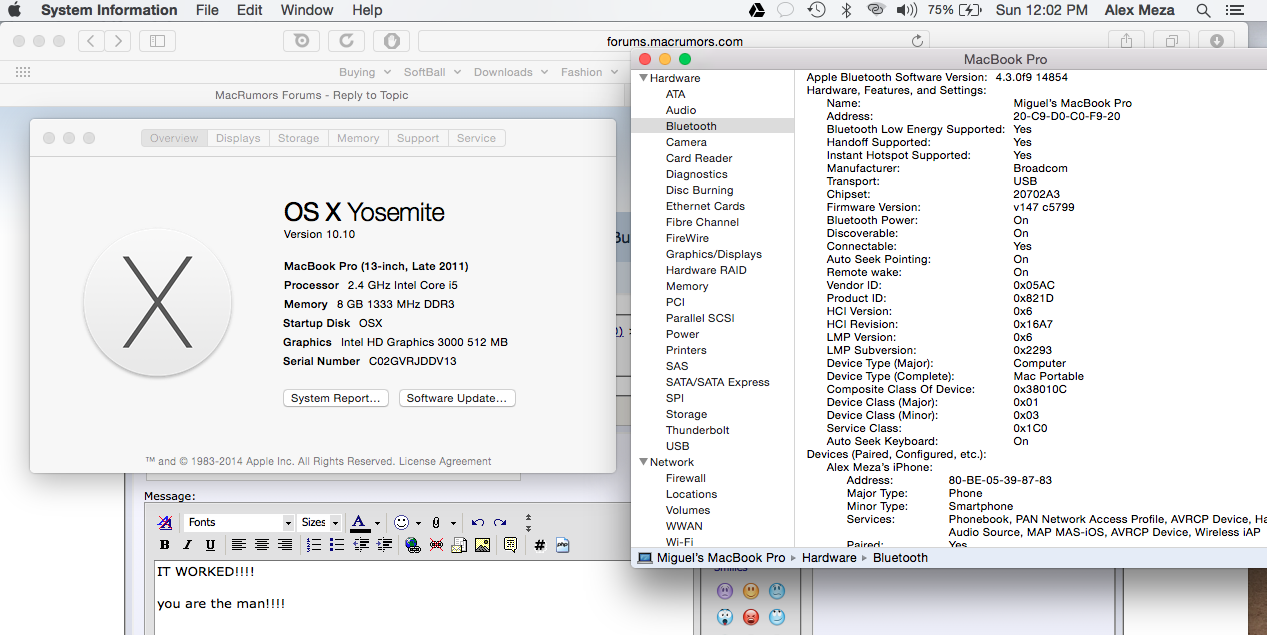Switch to the Storage tab

pyautogui.click(x=298, y=138)
